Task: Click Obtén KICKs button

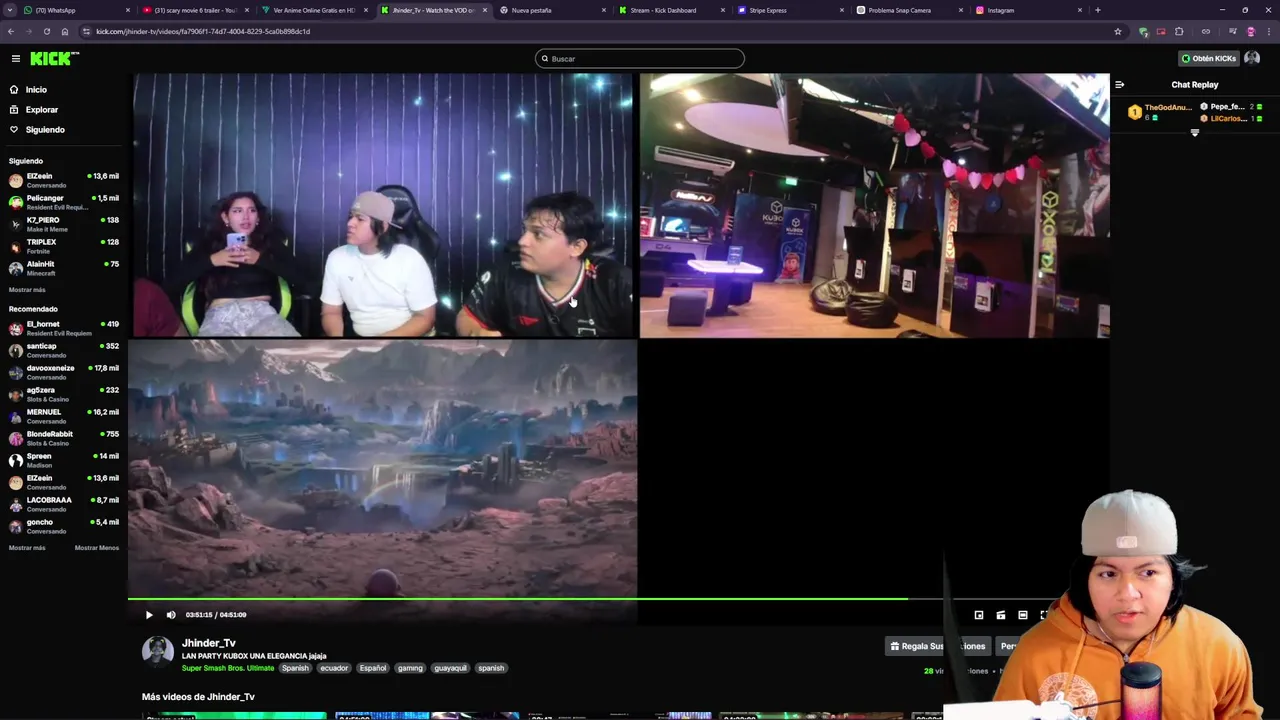Action: pos(1208,58)
